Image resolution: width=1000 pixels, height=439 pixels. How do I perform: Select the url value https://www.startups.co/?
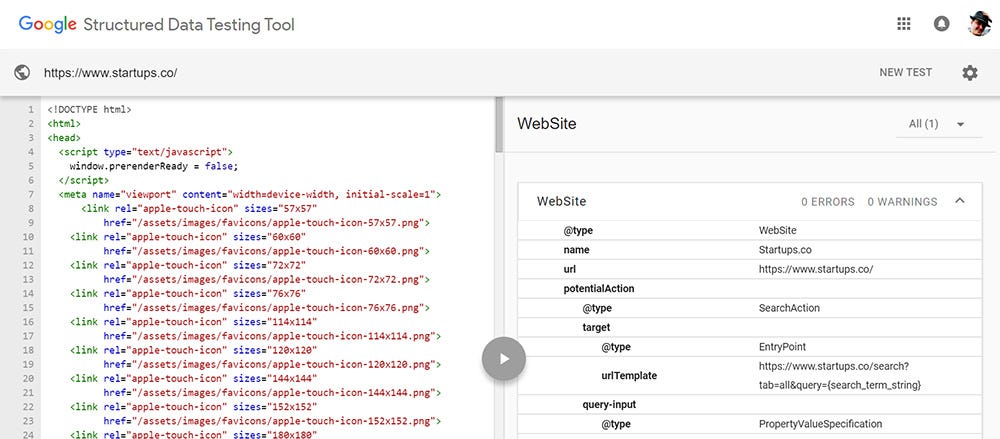point(816,269)
